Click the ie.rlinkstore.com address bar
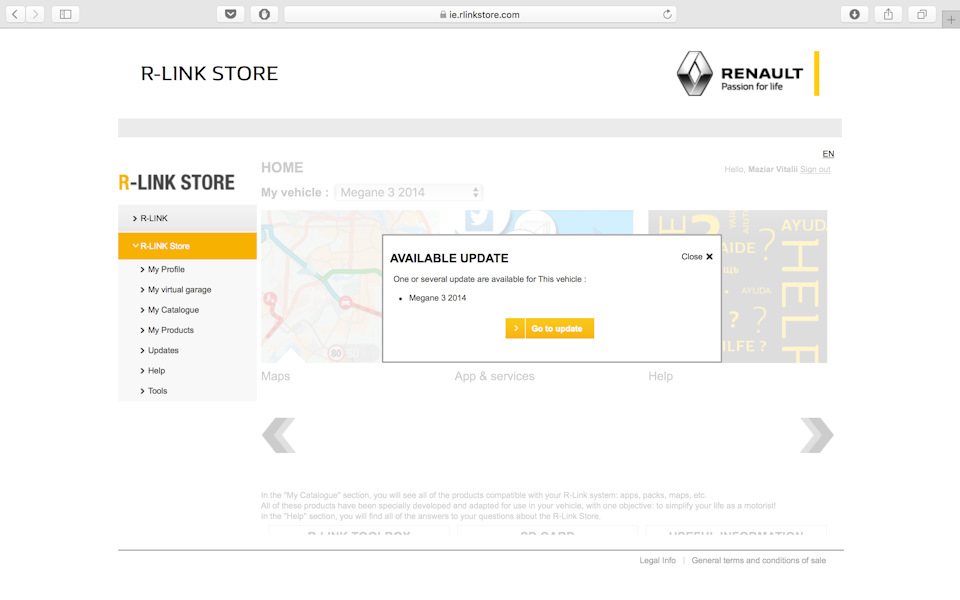The height and width of the screenshot is (600, 960). pos(480,14)
